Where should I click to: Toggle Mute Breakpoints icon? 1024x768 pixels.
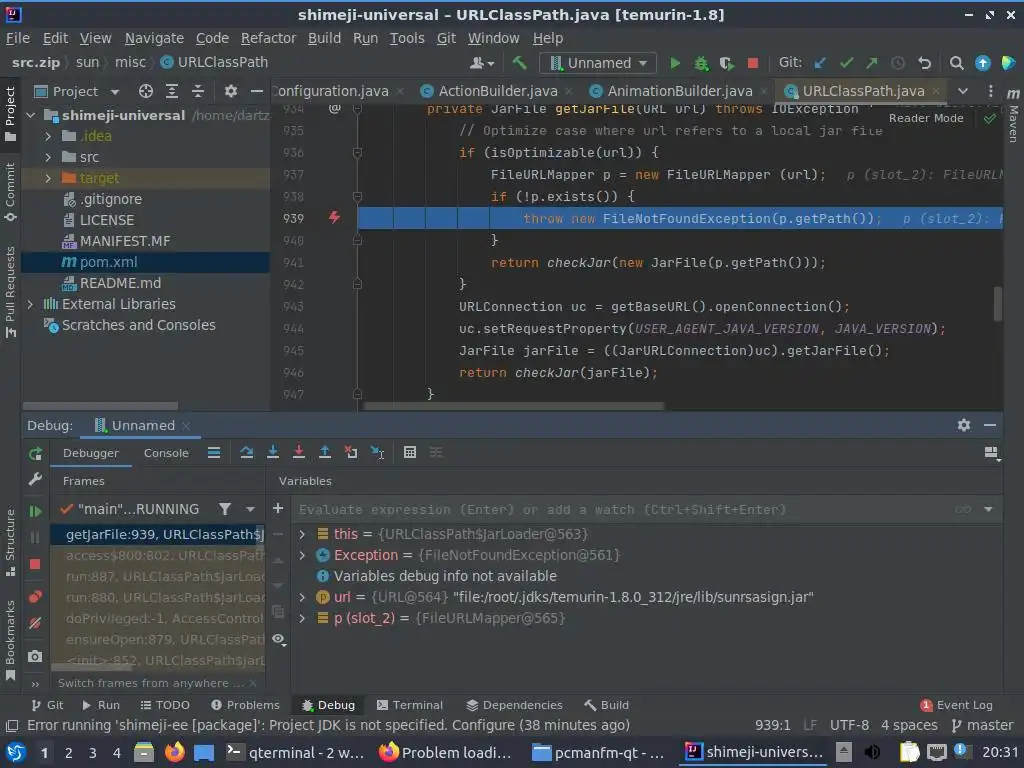(35, 623)
